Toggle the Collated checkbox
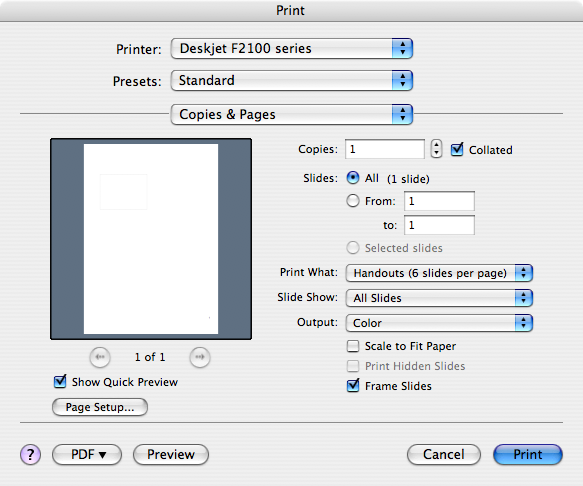 click(x=457, y=149)
